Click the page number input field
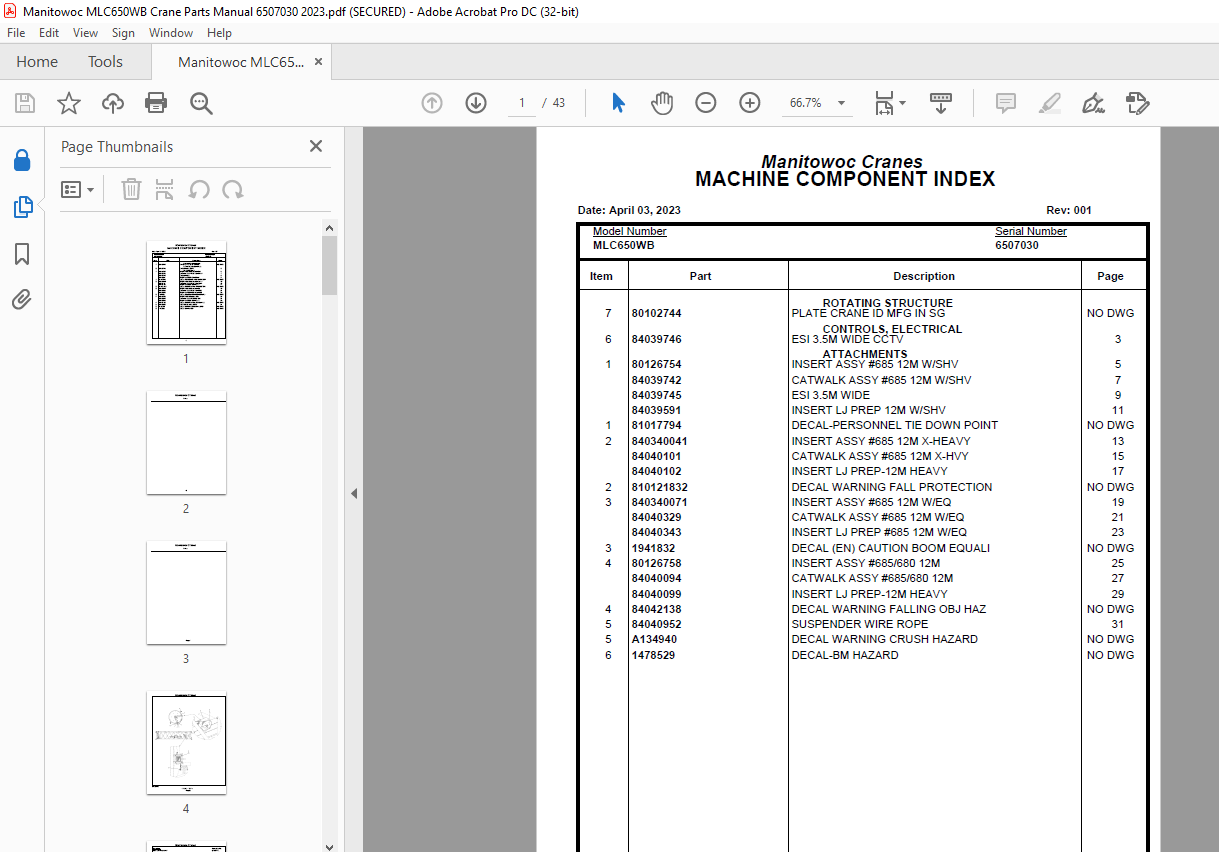The image size is (1219, 852). coord(522,103)
